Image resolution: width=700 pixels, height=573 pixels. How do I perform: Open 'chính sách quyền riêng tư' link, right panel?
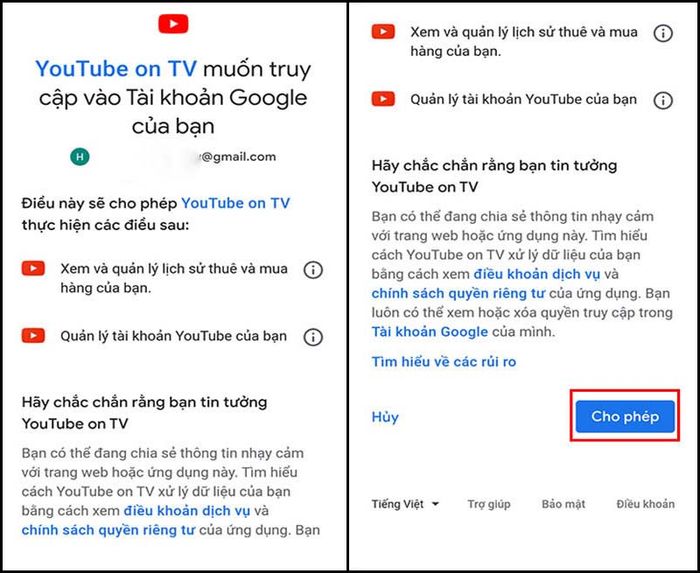pyautogui.click(x=458, y=293)
